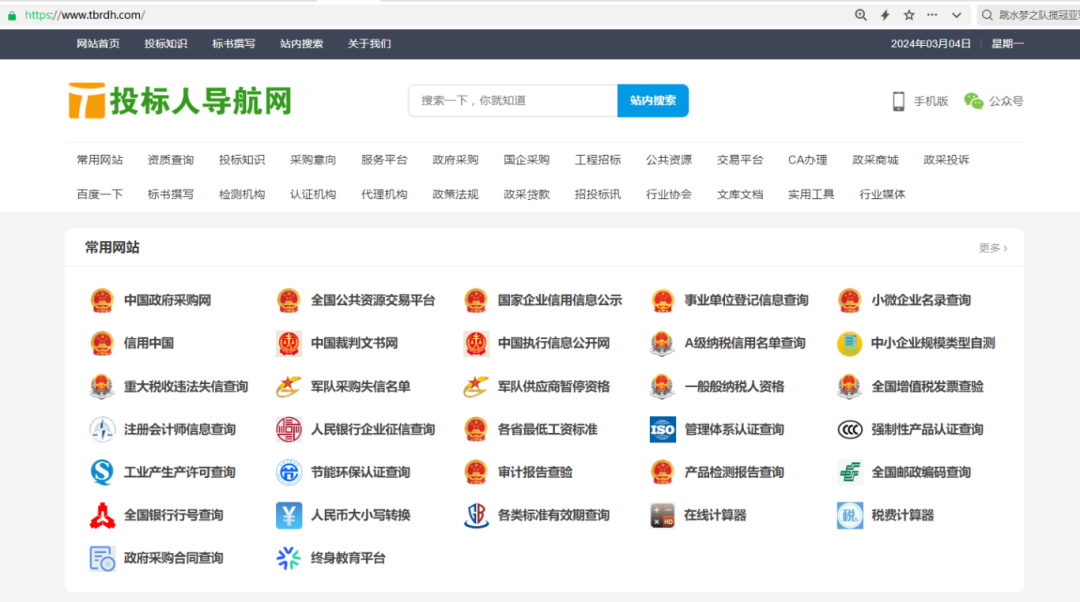This screenshot has height=602, width=1080.
Task: Click the 军队采购失信名单 star icon
Action: 289,386
